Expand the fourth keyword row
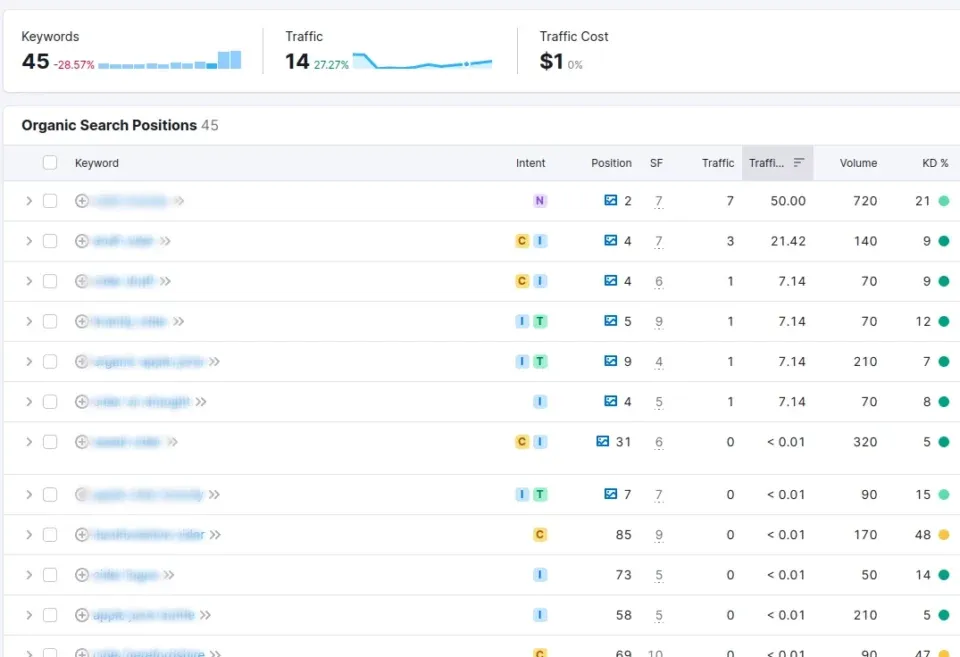This screenshot has height=657, width=960. click(29, 321)
